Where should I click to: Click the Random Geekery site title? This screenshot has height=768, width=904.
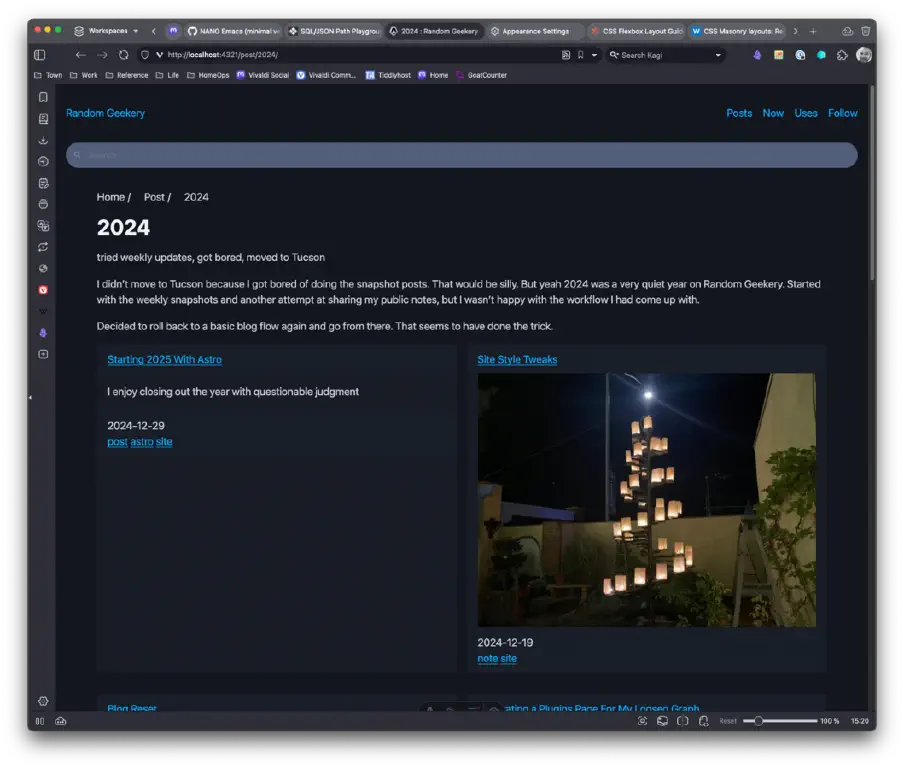[106, 113]
